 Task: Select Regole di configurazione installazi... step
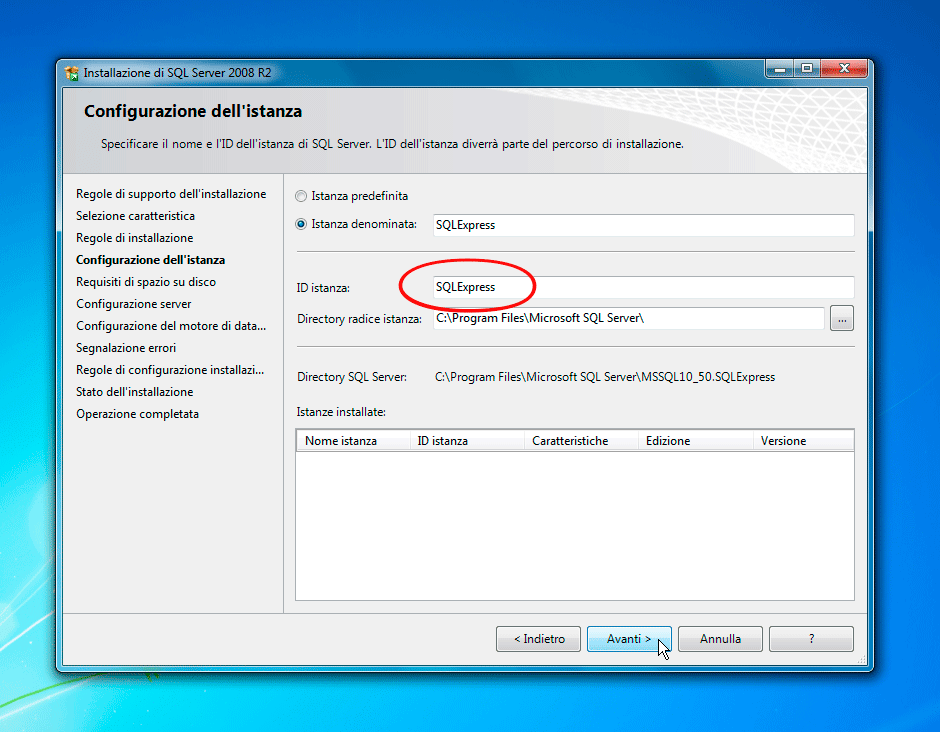[x=170, y=370]
